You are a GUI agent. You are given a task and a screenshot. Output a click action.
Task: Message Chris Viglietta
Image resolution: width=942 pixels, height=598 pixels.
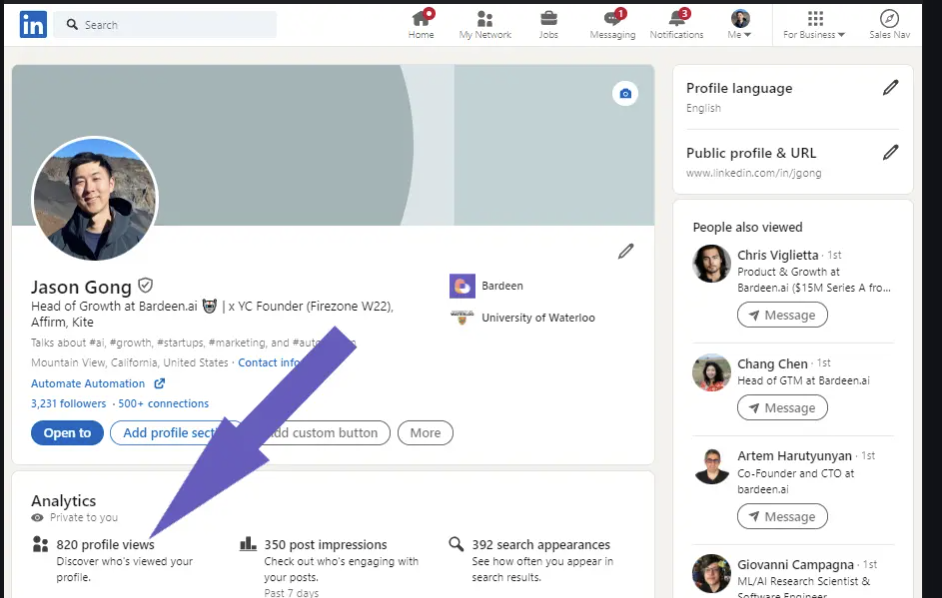(x=782, y=315)
